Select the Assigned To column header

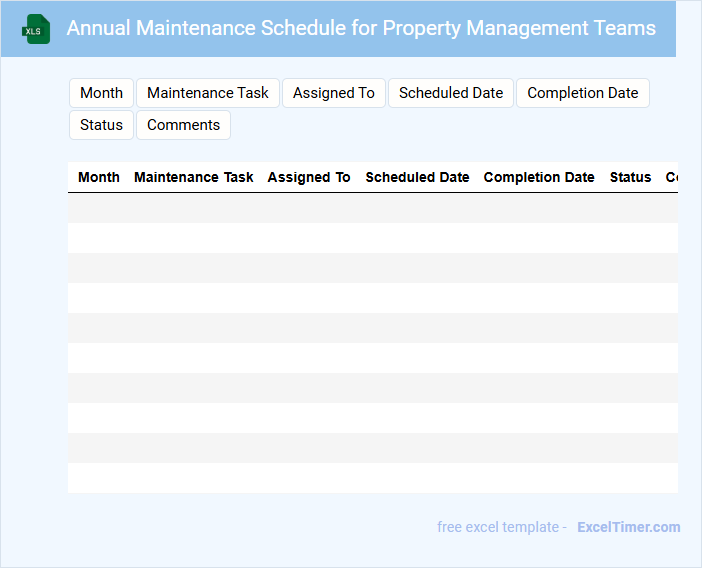(x=309, y=177)
